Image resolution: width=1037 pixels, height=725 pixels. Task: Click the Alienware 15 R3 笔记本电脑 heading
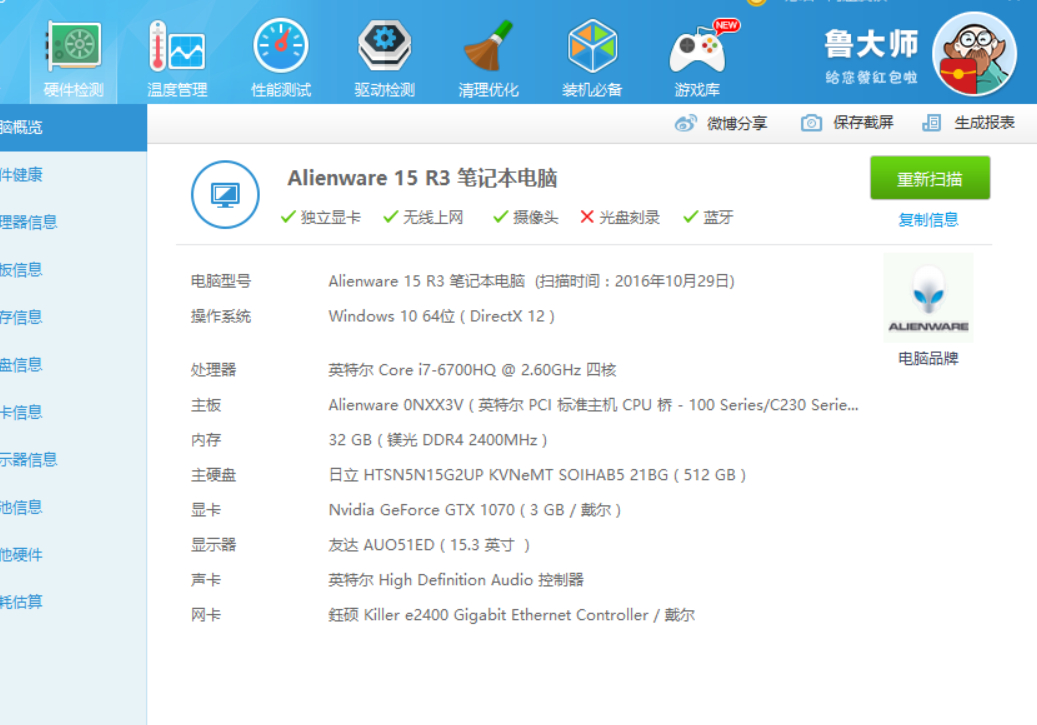[x=423, y=178]
